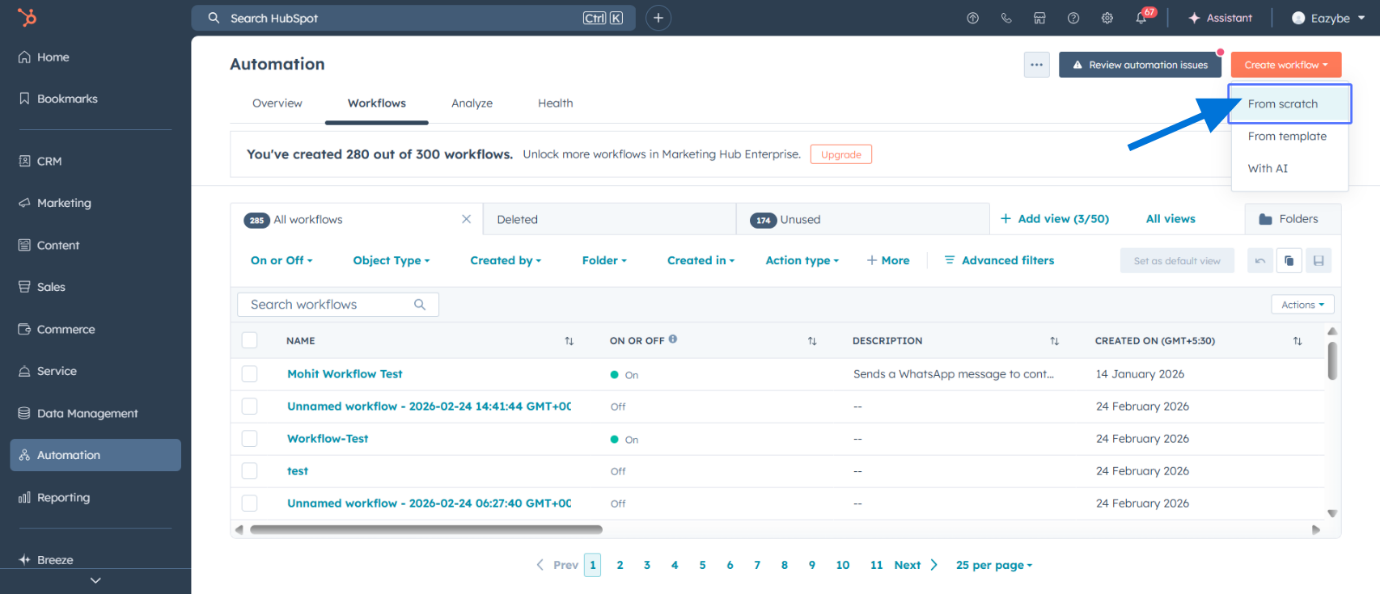This screenshot has width=1380, height=594.
Task: Open the settings gear icon
Action: (x=1107, y=18)
